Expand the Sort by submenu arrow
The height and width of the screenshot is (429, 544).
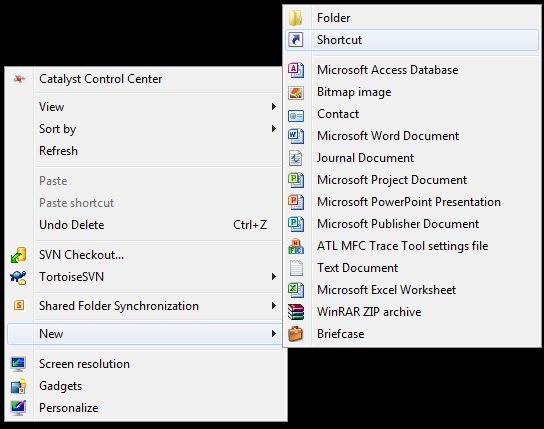click(274, 129)
